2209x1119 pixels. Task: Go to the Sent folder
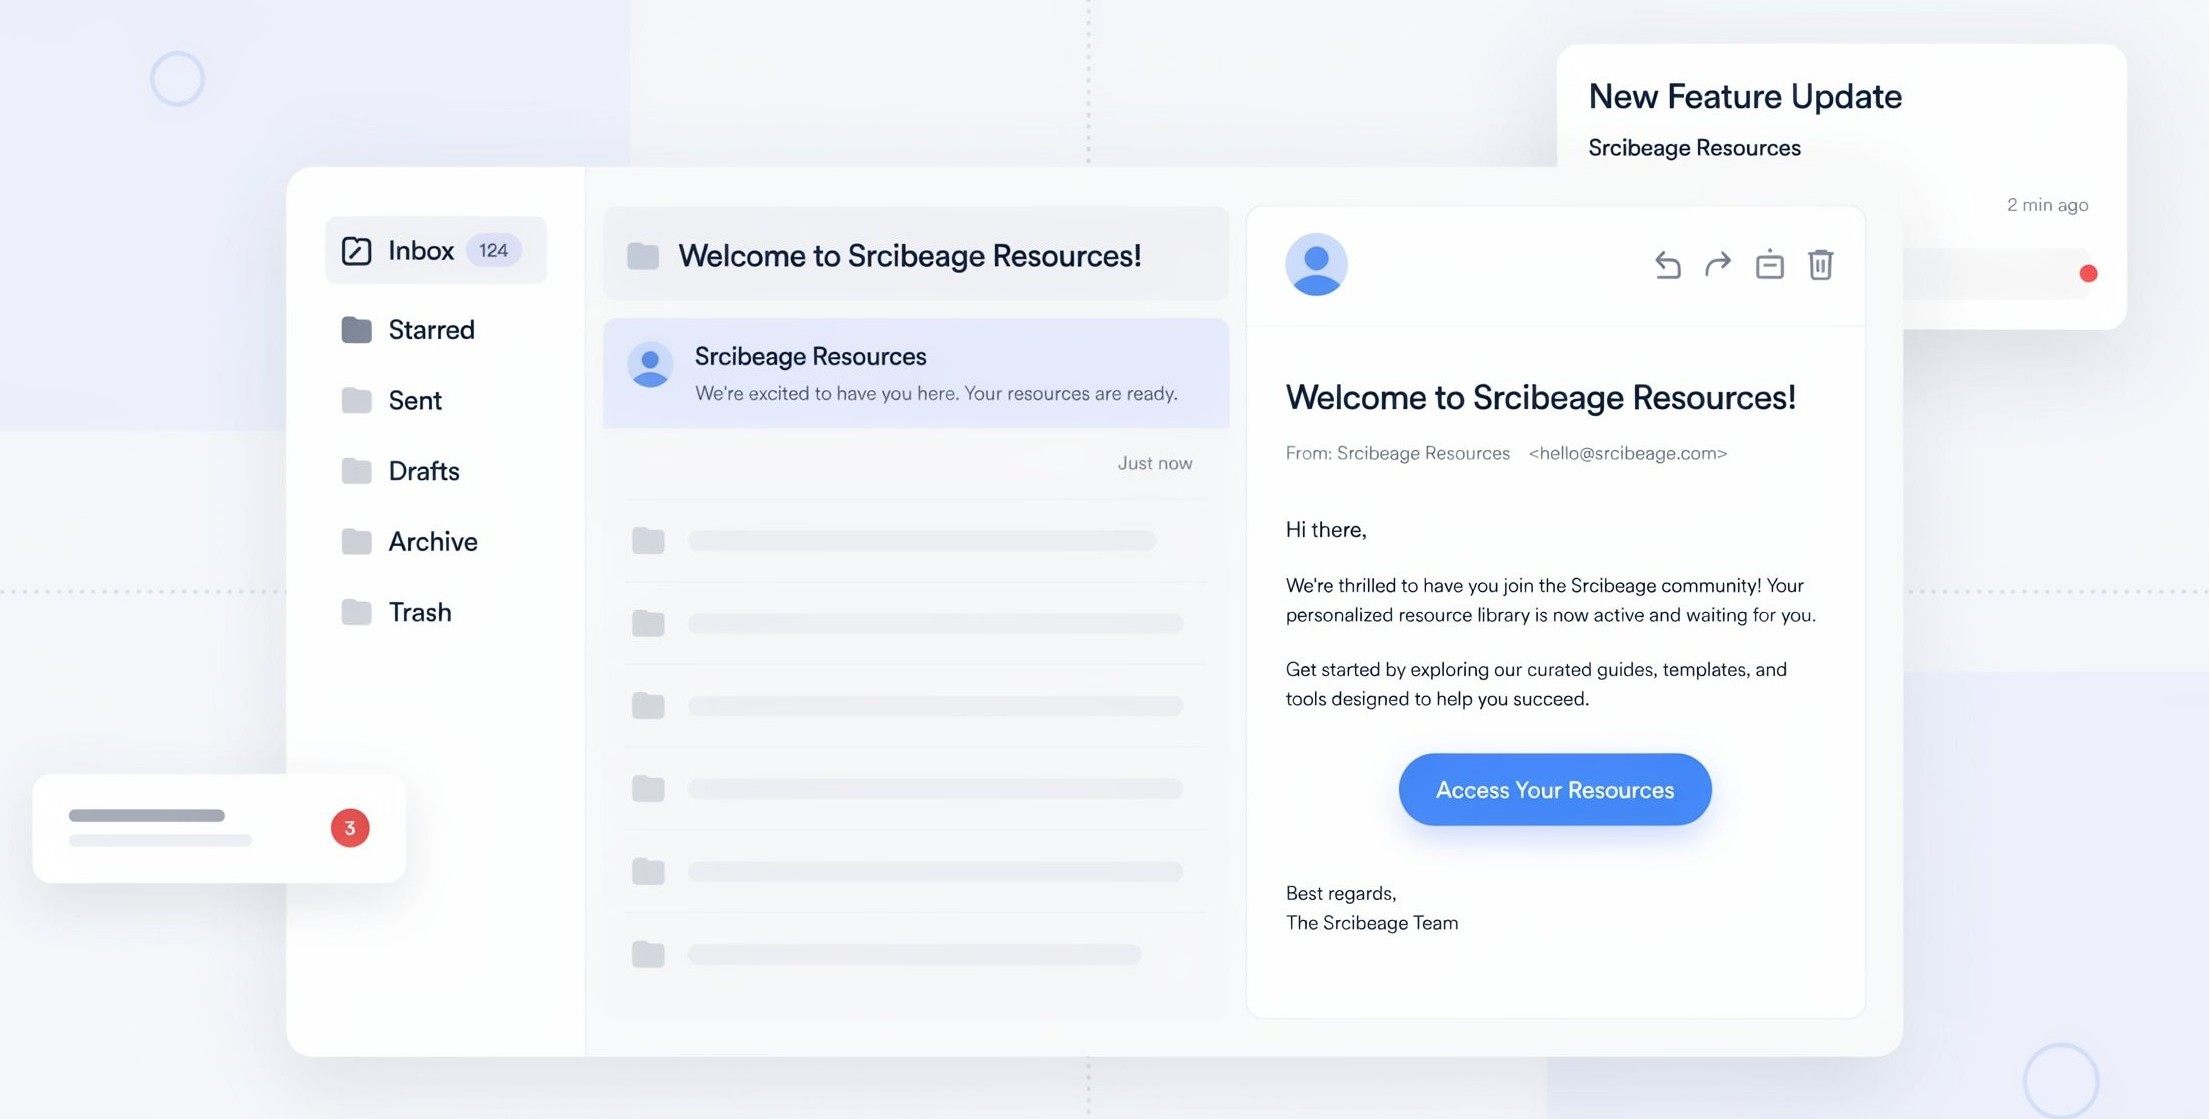pyautogui.click(x=392, y=400)
